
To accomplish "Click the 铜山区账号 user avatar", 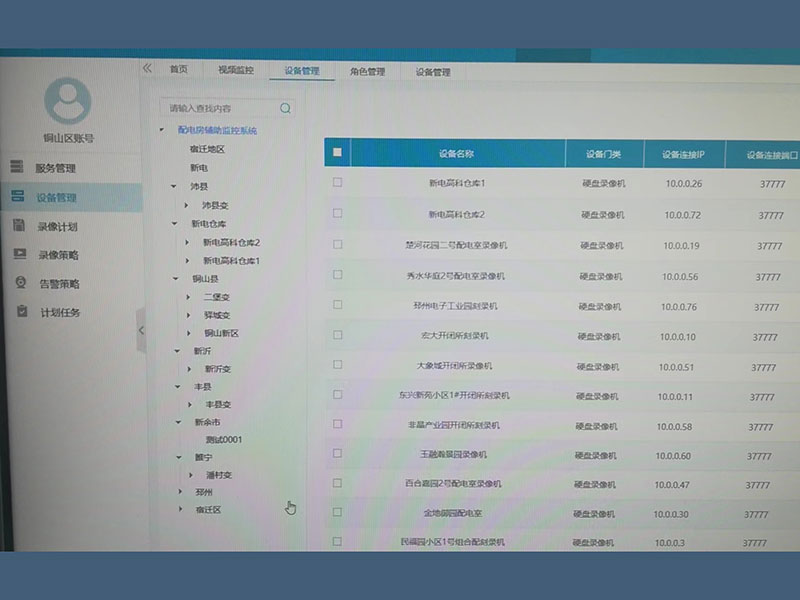I will (68, 101).
